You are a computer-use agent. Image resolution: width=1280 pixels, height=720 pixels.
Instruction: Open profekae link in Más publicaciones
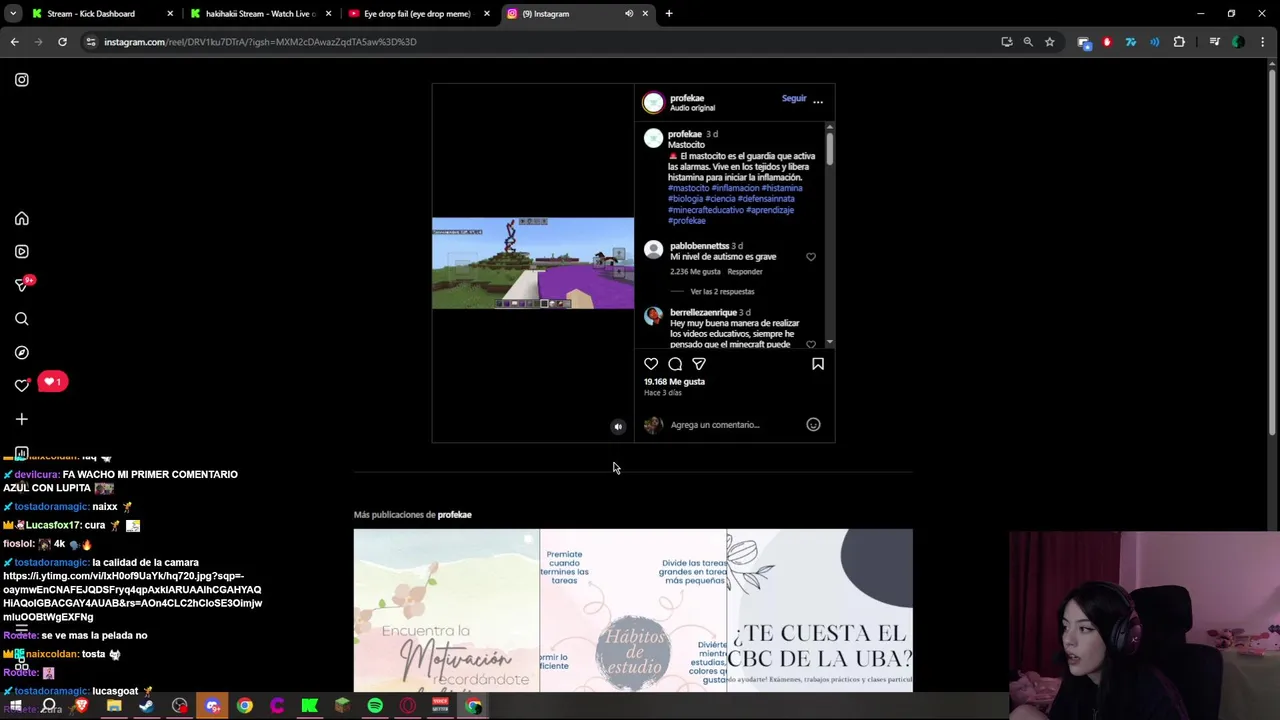(x=454, y=515)
